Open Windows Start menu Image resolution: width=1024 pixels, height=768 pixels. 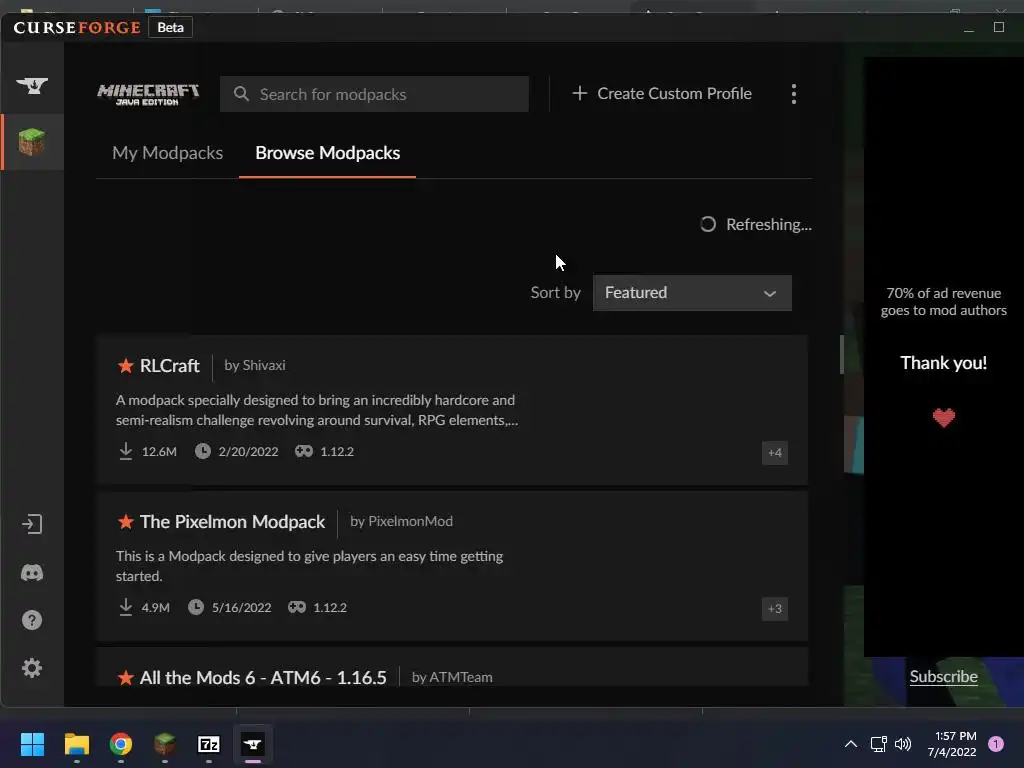point(32,744)
